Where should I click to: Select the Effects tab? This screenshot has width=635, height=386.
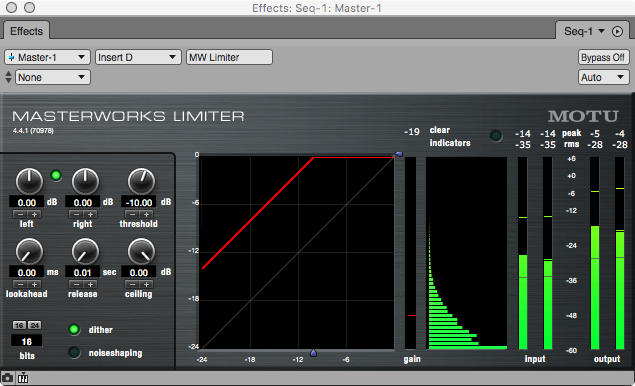[x=26, y=31]
